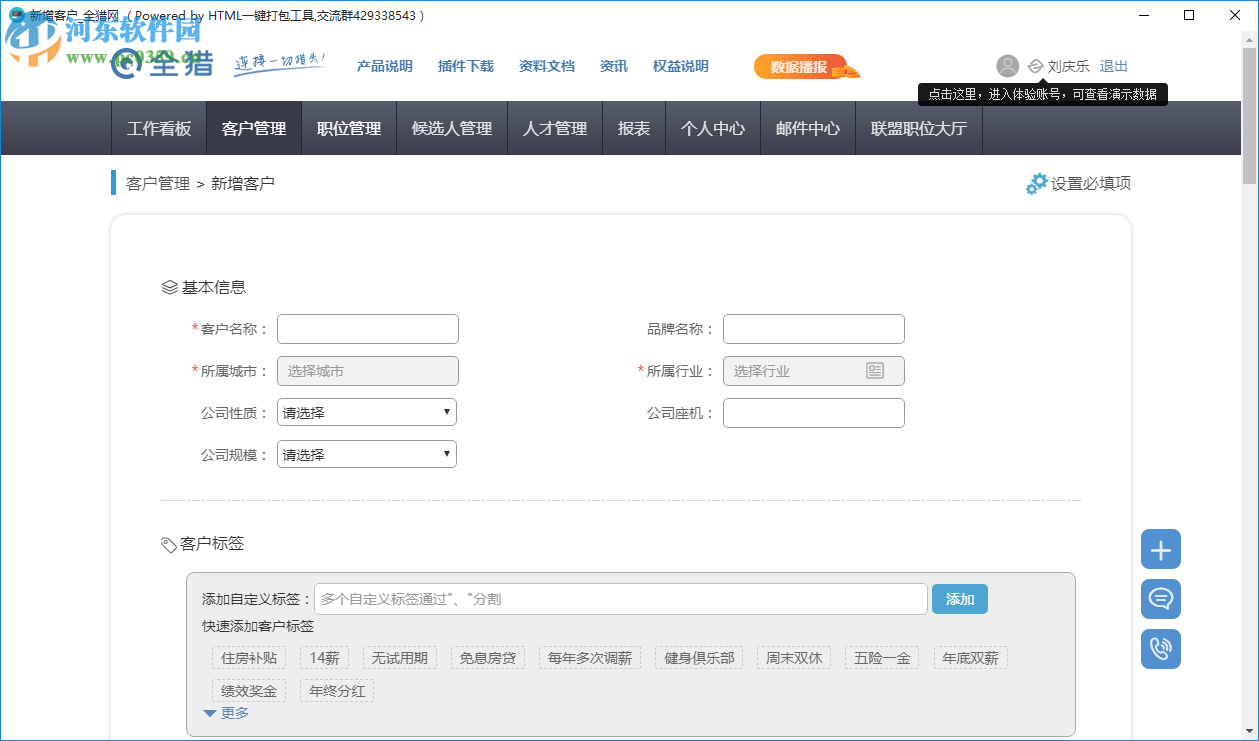
Task: Toggle the 五险一金 customer tag
Action: [881, 657]
